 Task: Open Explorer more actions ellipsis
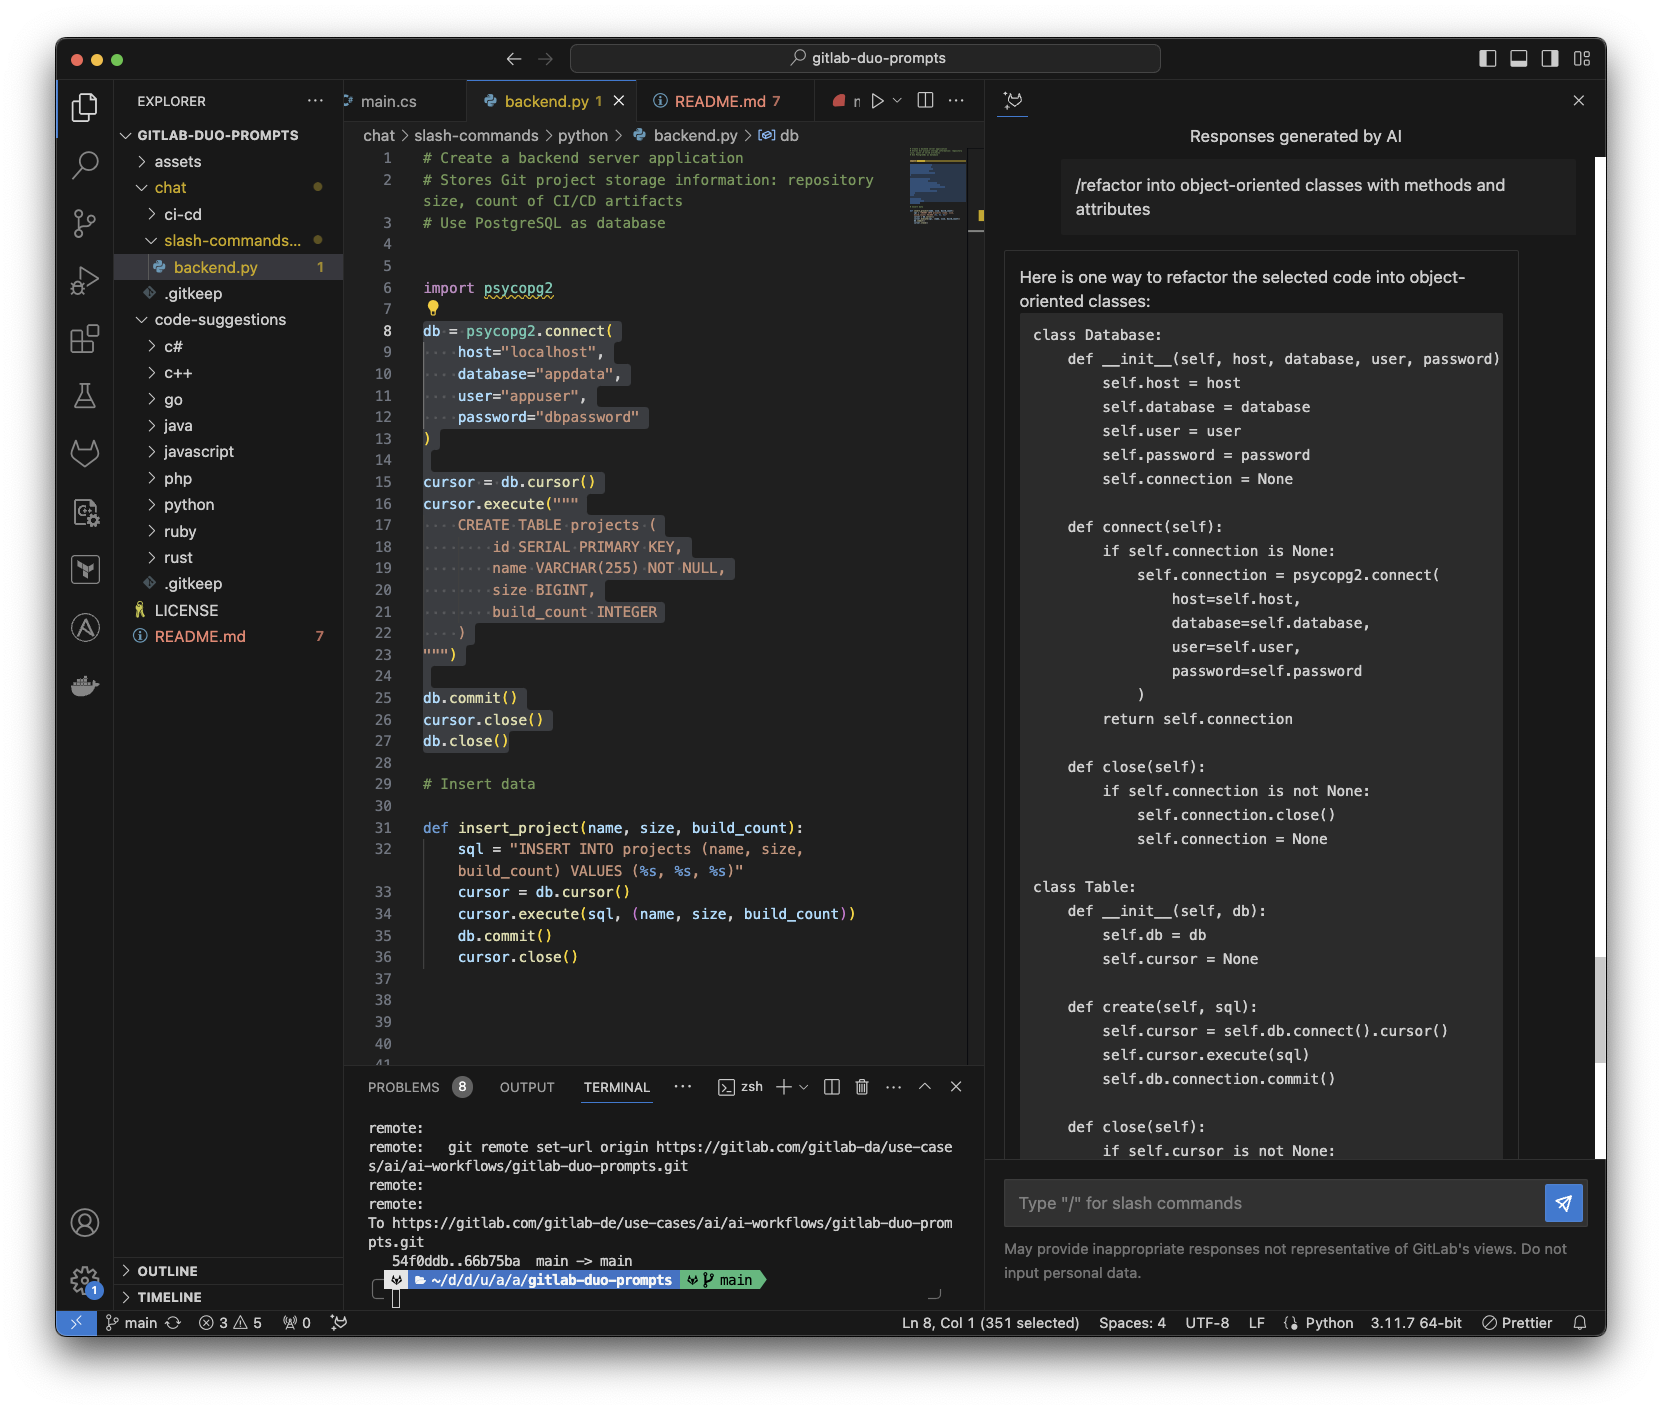tap(315, 101)
